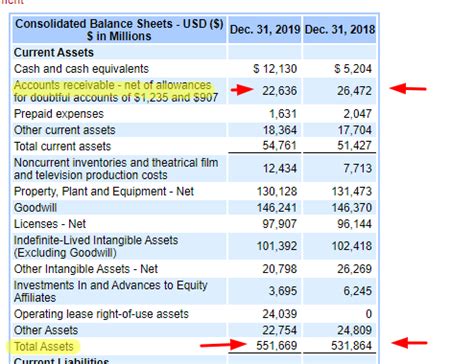Click the 12,434 noncurrent inventories value
The height and width of the screenshot is (364, 474).
coord(280,169)
